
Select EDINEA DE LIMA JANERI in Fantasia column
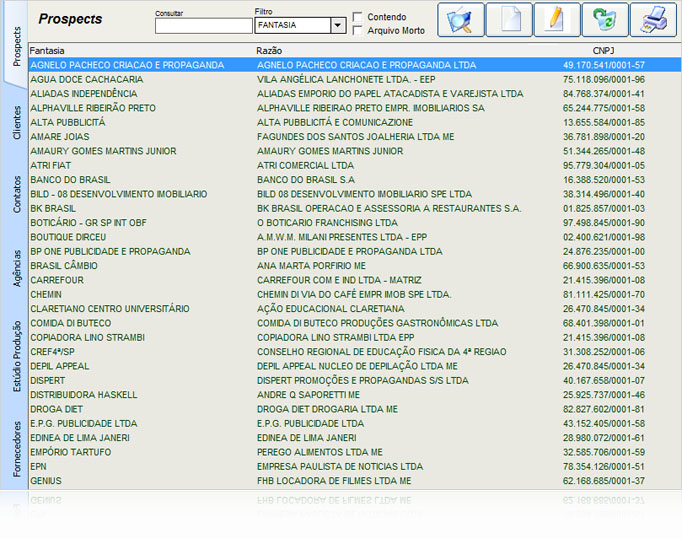(x=80, y=439)
